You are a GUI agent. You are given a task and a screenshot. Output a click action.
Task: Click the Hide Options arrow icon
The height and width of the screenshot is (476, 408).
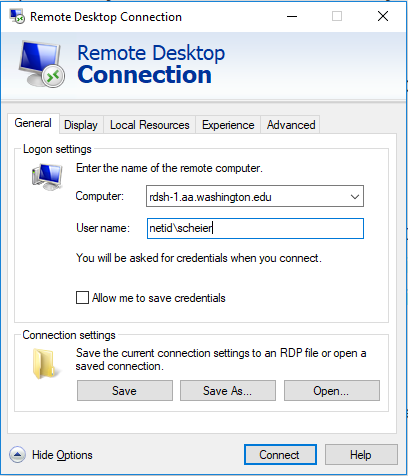(17, 454)
